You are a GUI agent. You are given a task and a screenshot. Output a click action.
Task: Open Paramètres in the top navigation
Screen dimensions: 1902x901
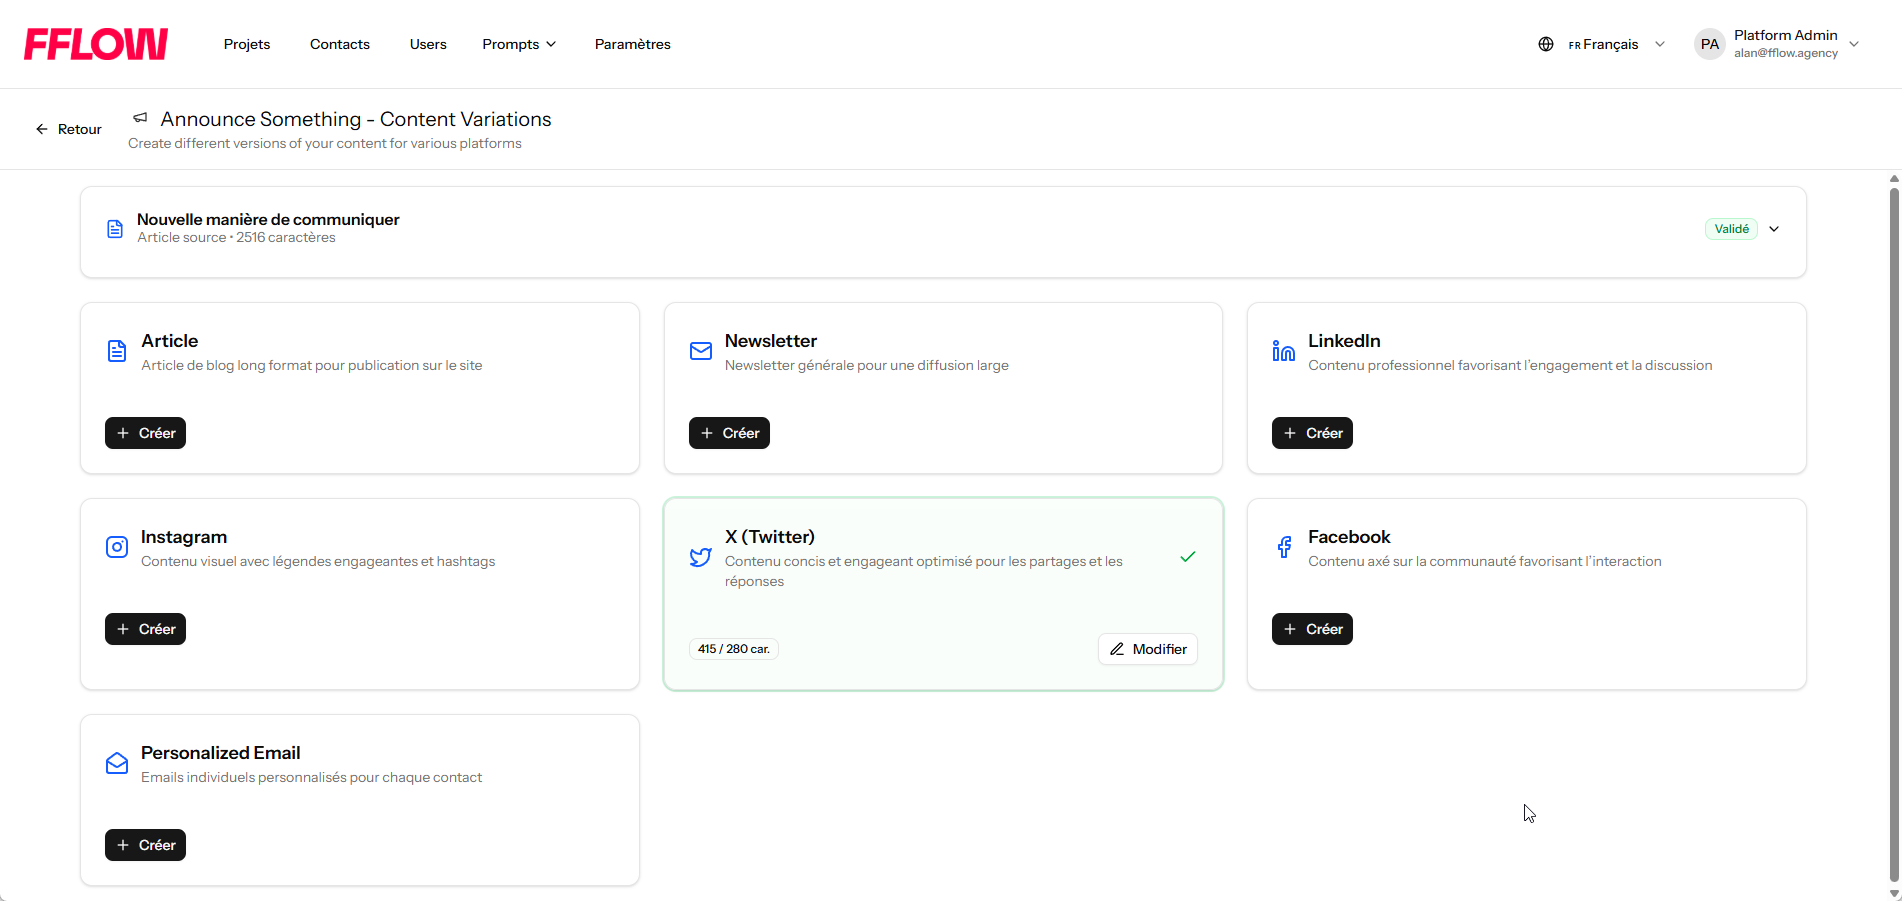tap(633, 44)
